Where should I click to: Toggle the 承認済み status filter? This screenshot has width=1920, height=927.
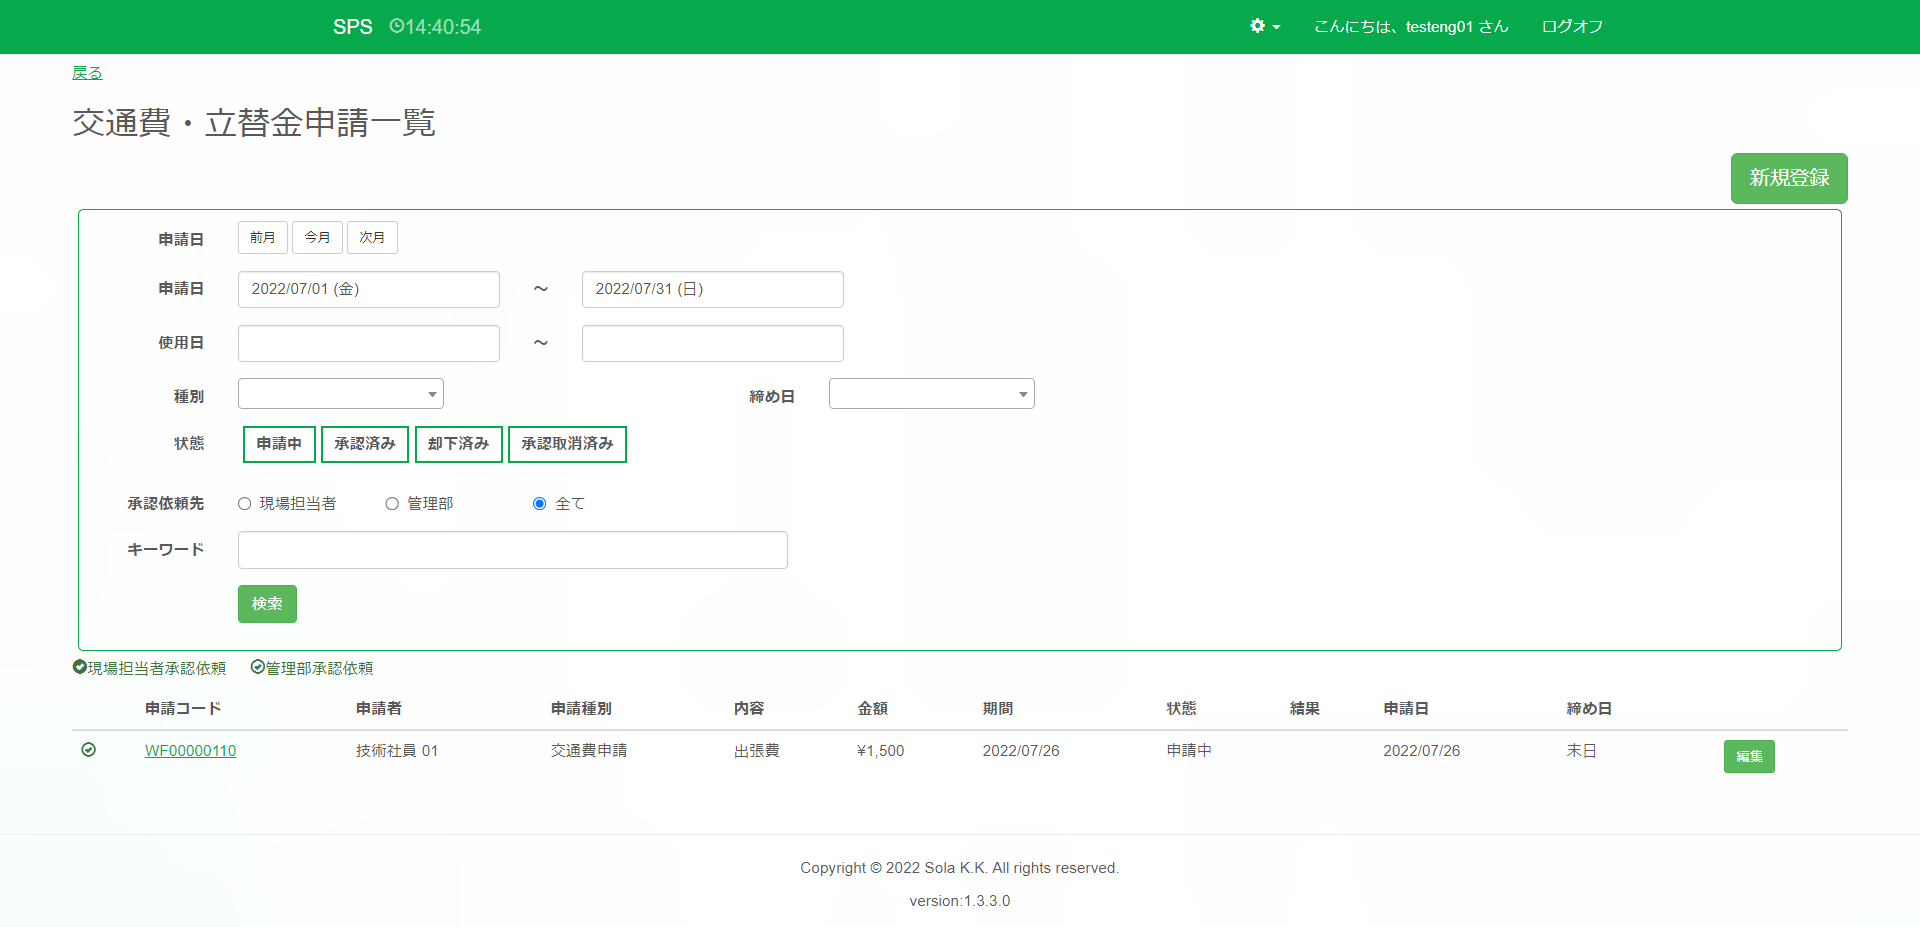point(365,444)
